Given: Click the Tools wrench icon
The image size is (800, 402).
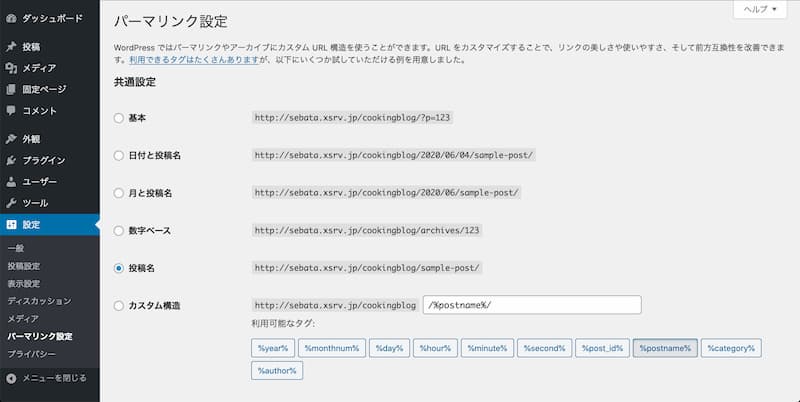Looking at the screenshot, I should (11, 203).
